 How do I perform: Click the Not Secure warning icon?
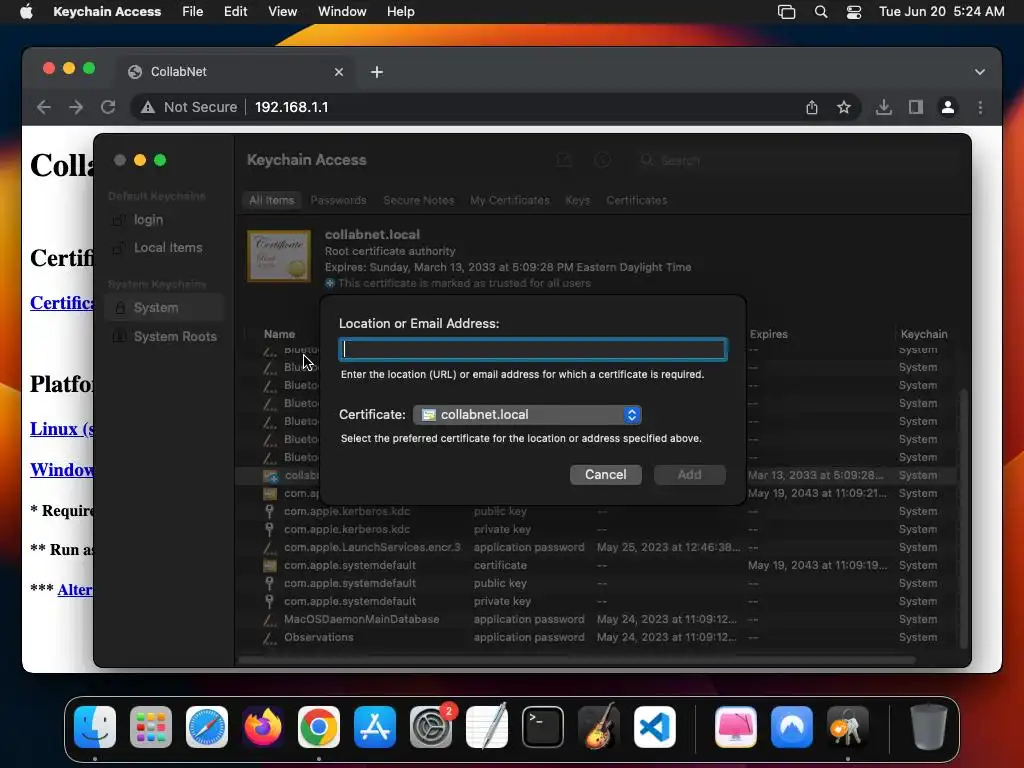click(x=148, y=107)
